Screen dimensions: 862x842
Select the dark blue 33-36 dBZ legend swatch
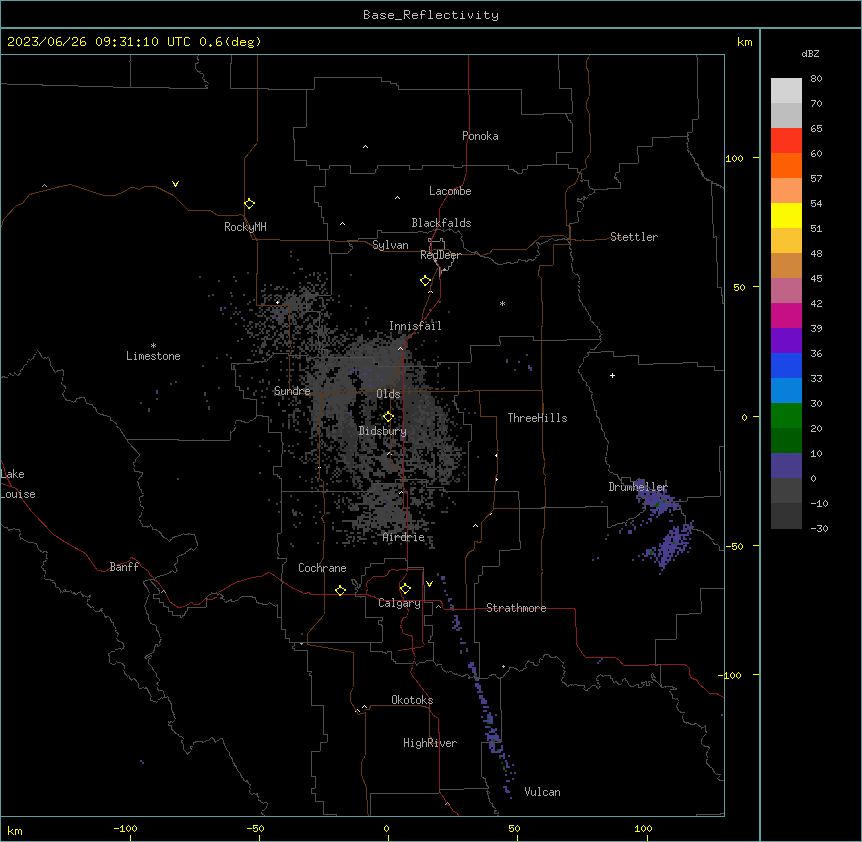click(786, 365)
